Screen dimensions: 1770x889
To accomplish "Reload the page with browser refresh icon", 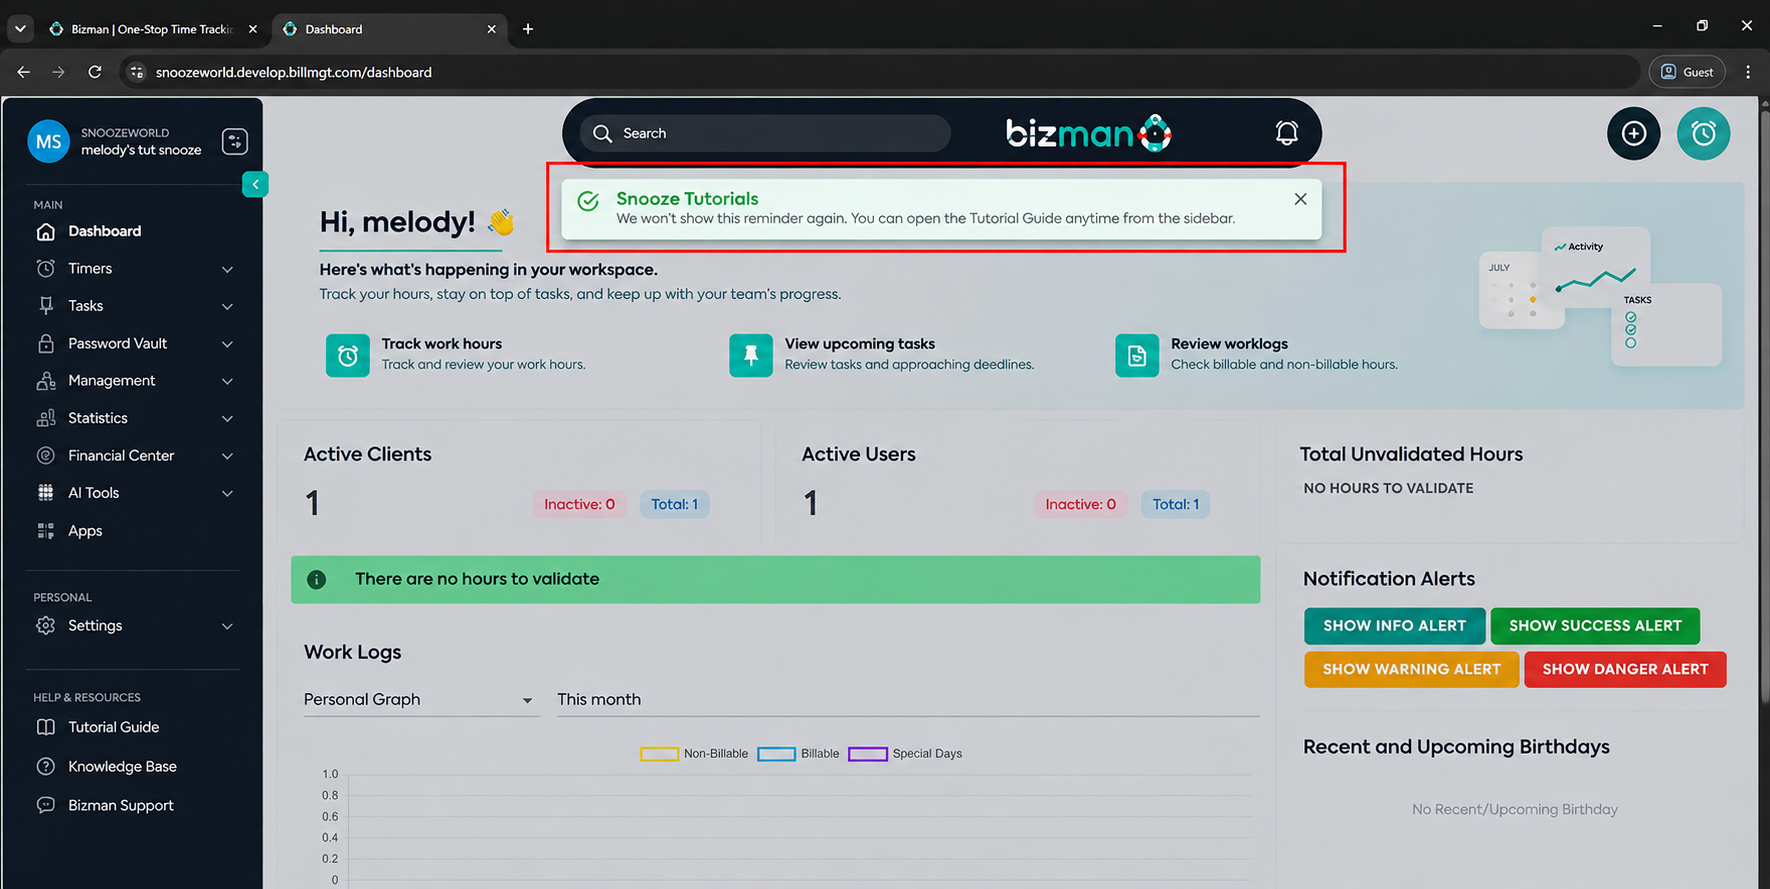I will 95,72.
